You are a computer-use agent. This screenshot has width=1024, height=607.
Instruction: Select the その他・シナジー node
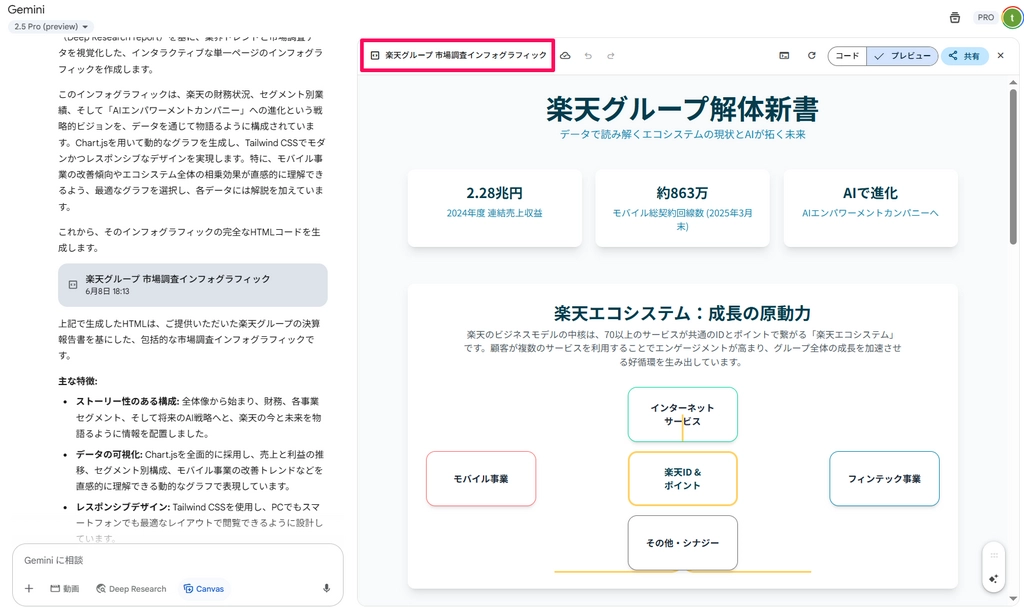[682, 543]
